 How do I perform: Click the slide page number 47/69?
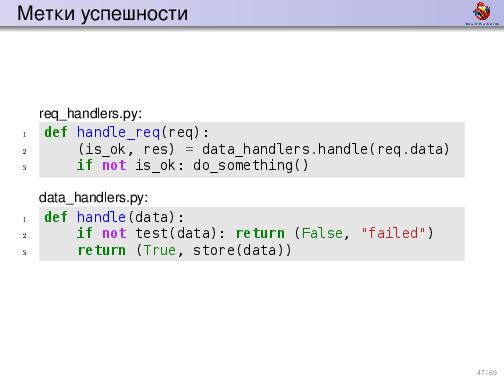[487, 372]
